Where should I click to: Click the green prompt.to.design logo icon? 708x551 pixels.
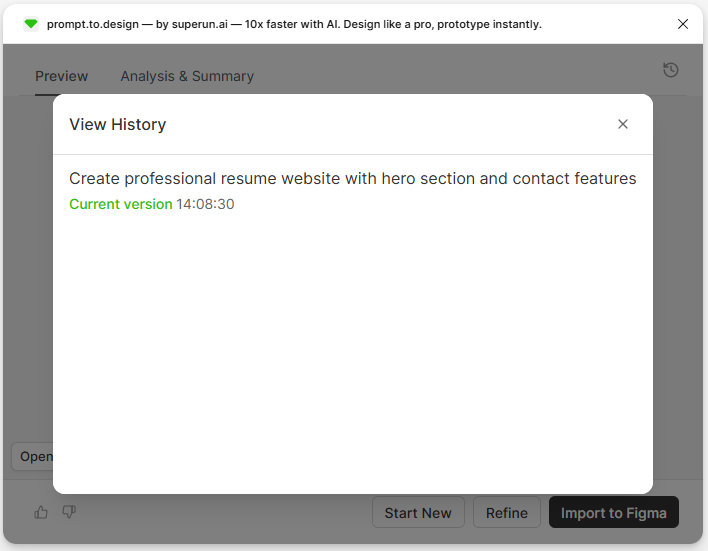[31, 24]
